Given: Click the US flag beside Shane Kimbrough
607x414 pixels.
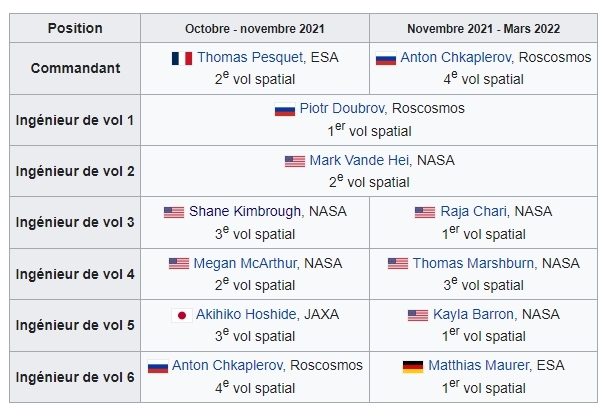Looking at the screenshot, I should pyautogui.click(x=174, y=212).
